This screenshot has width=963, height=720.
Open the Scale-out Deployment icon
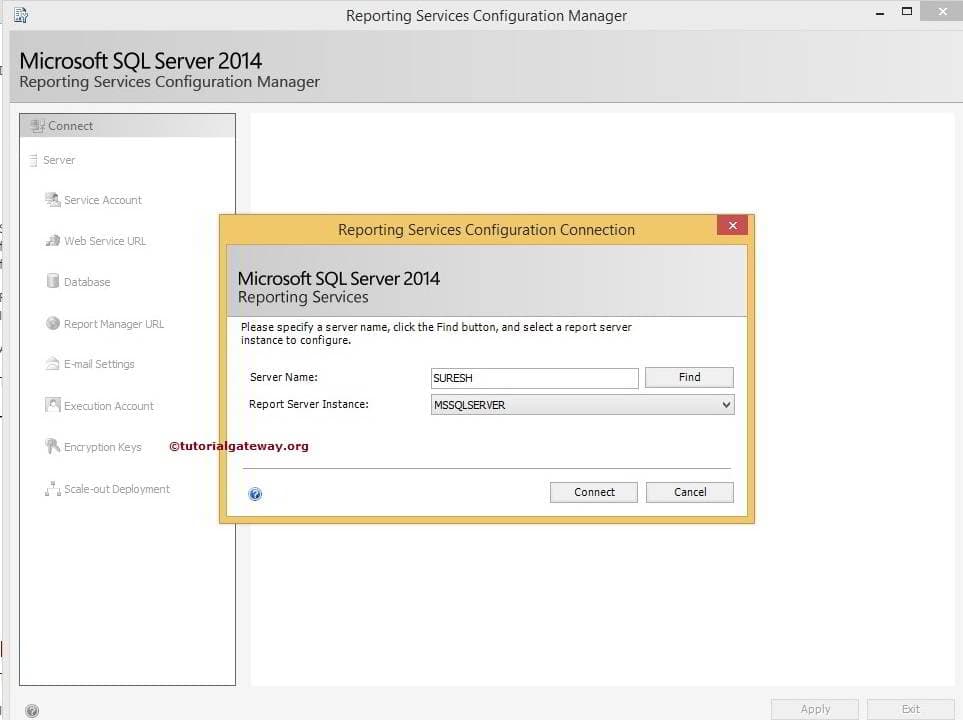tap(52, 488)
